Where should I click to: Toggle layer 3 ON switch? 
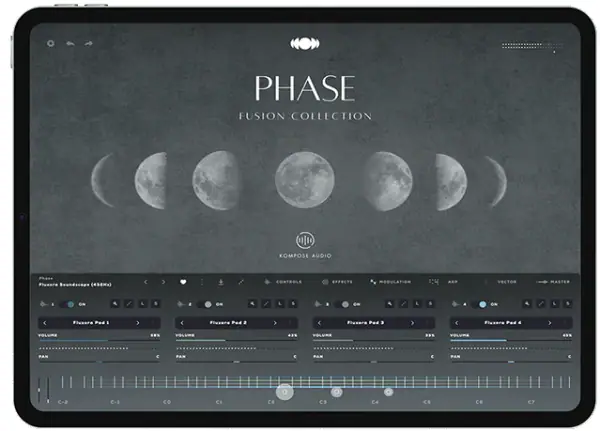[x=343, y=304]
